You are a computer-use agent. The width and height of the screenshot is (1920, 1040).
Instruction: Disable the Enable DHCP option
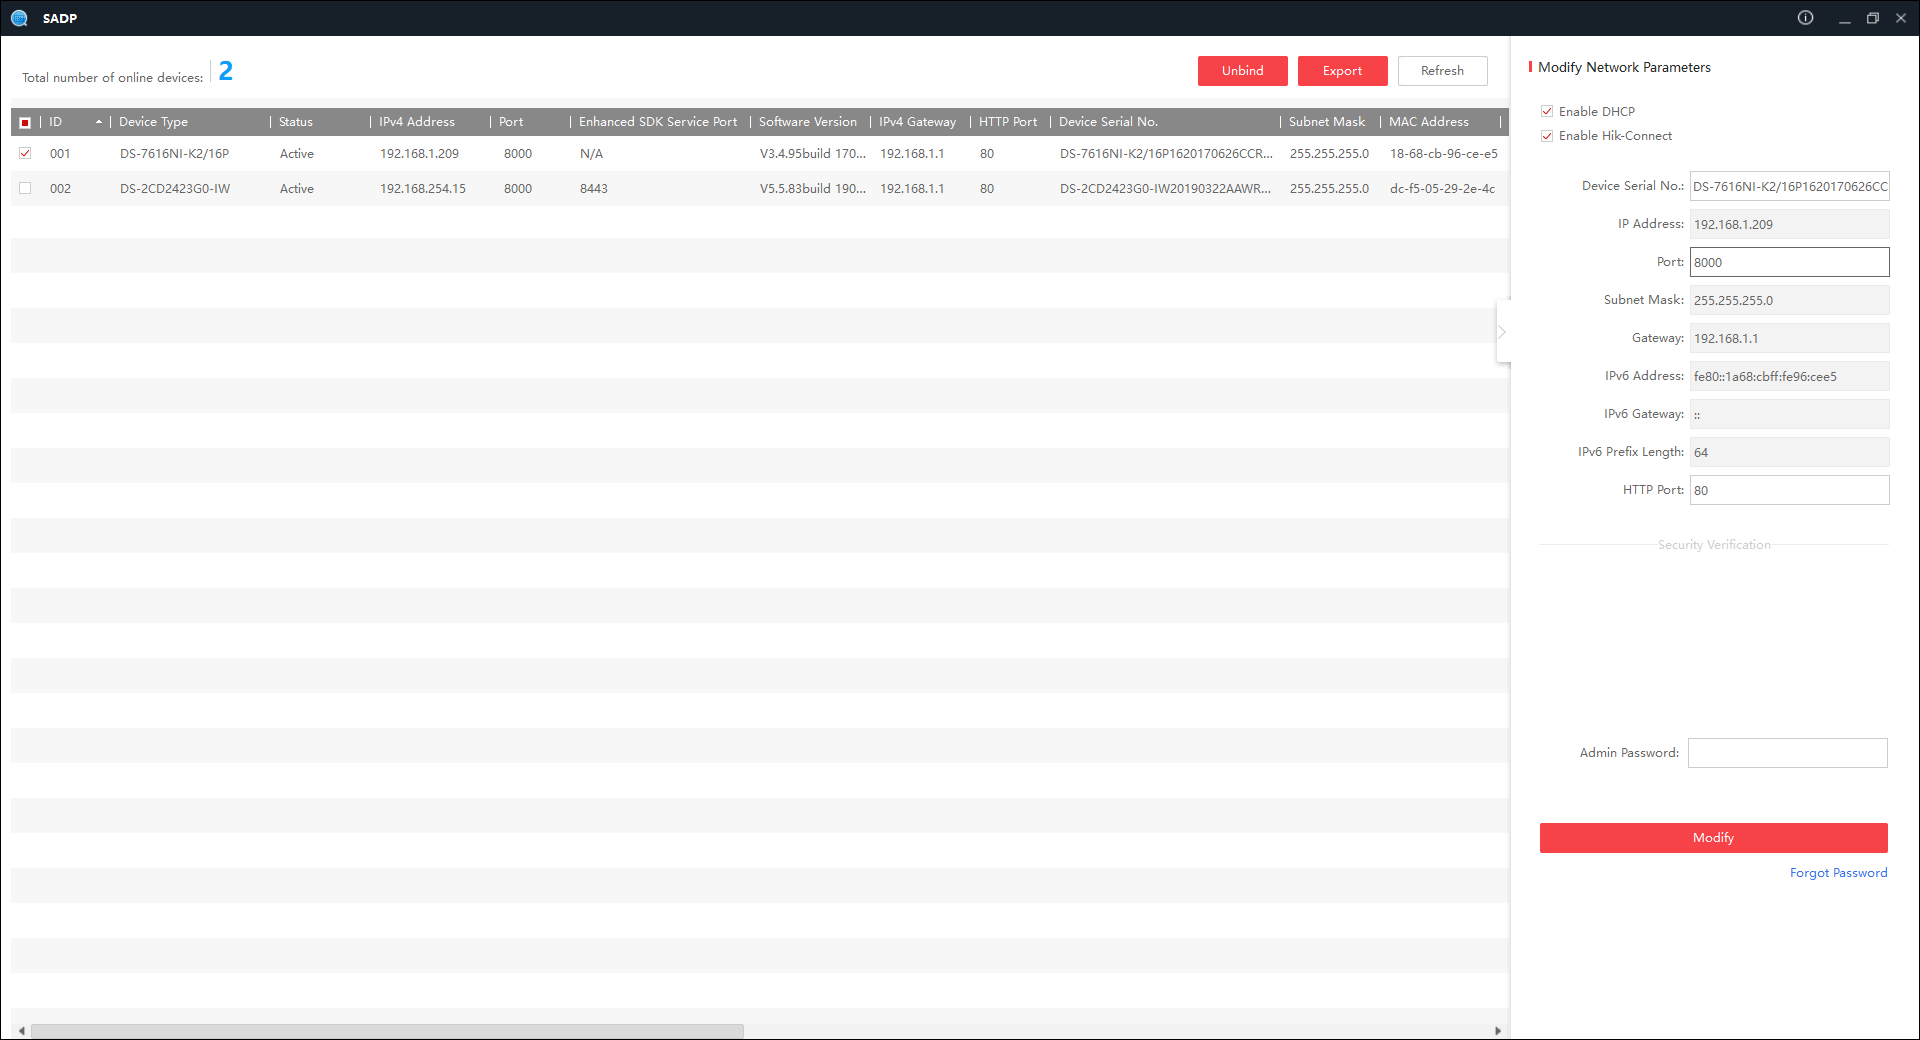(x=1547, y=112)
